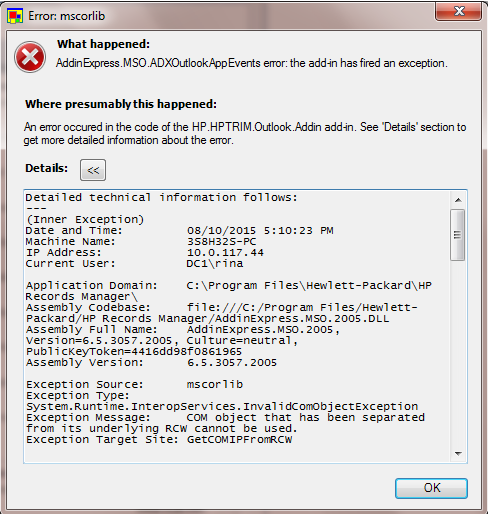Click the red error X icon

pyautogui.click(x=30, y=57)
